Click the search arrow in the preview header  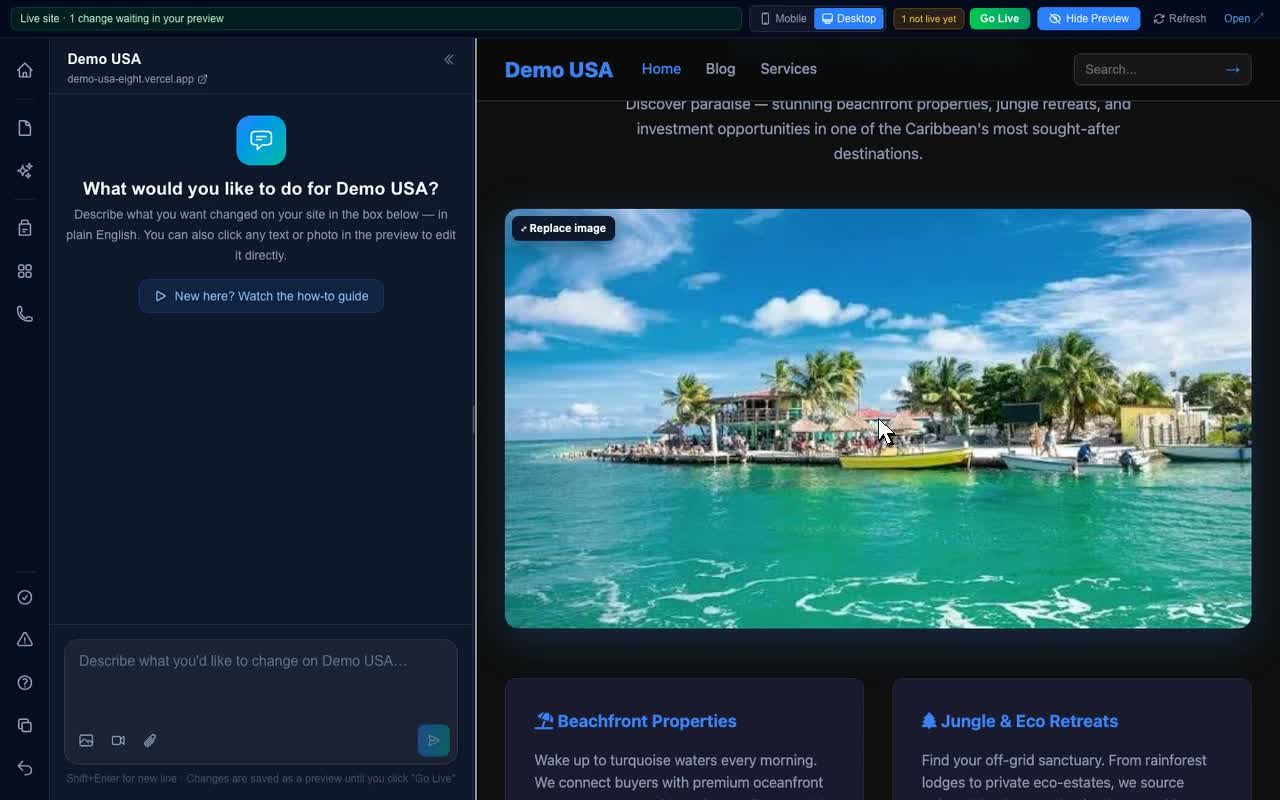(1232, 69)
